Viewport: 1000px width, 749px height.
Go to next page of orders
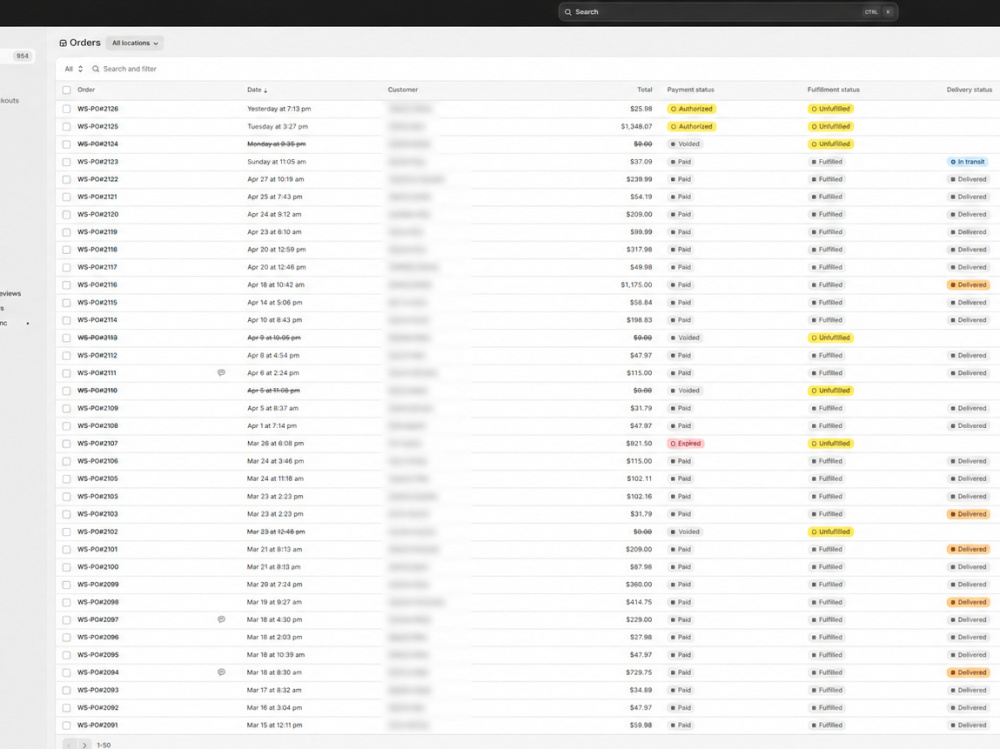pos(84,745)
